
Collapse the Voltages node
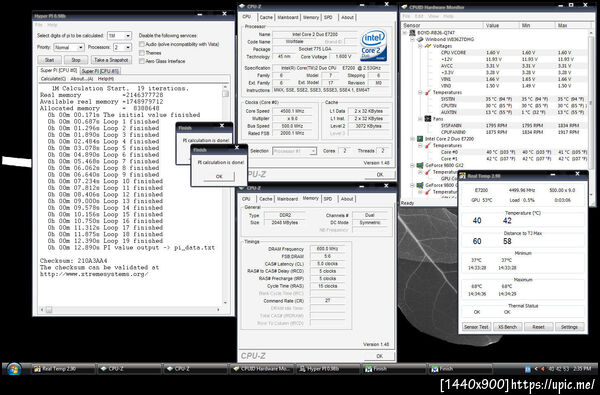click(420, 46)
